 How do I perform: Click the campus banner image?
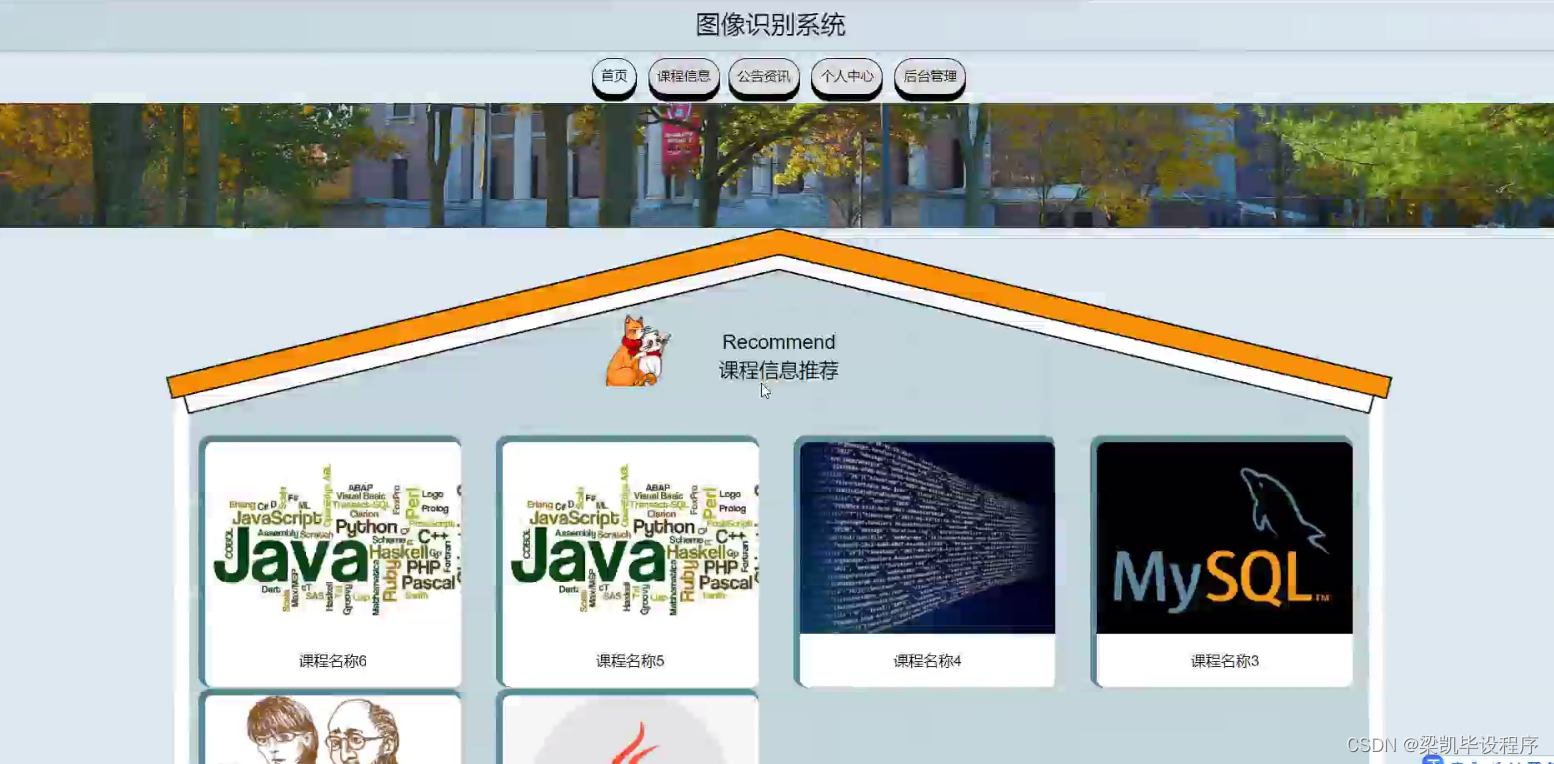tap(777, 163)
